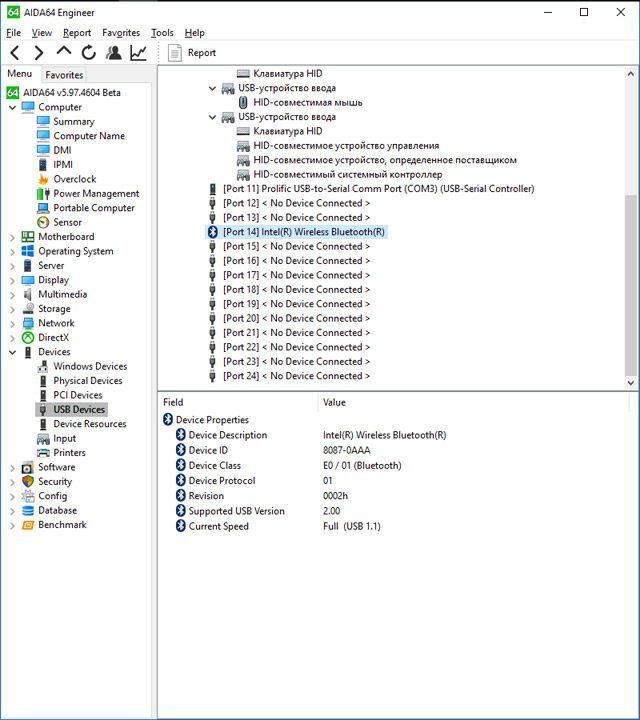Viewport: 640px width, 720px height.
Task: Open the Help menu
Action: [x=195, y=33]
